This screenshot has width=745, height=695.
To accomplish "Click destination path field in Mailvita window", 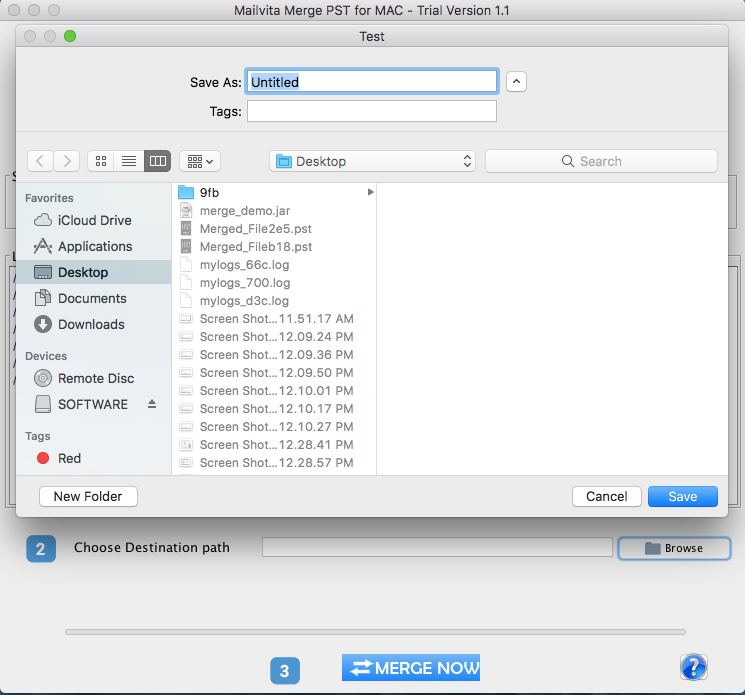I will coord(437,547).
